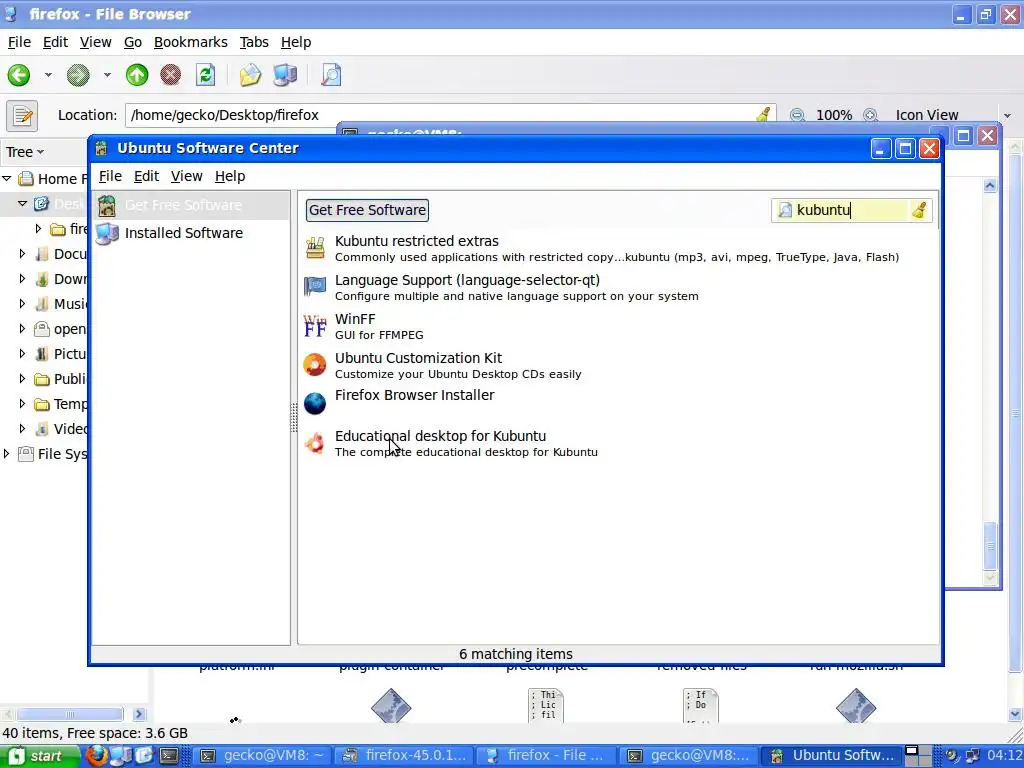
Task: Collapse the Home Folder tree node
Action: coord(7,178)
